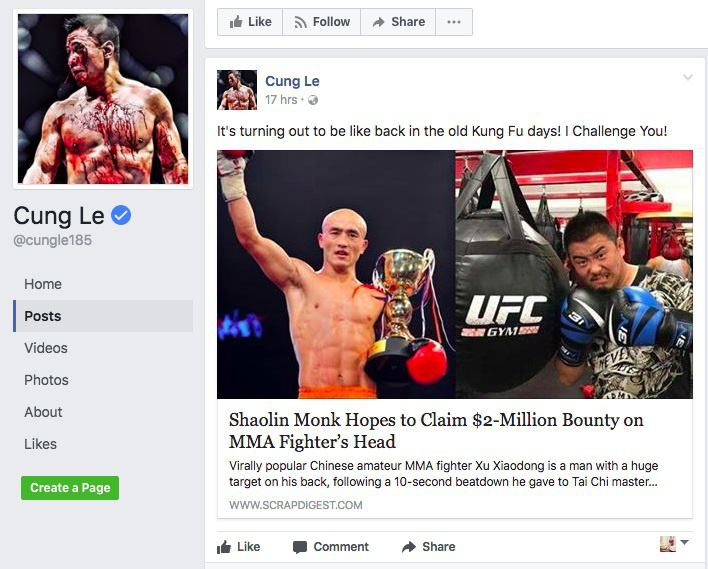Open the Cung Le author name link
Viewport: 708px width, 569px height.
click(292, 81)
